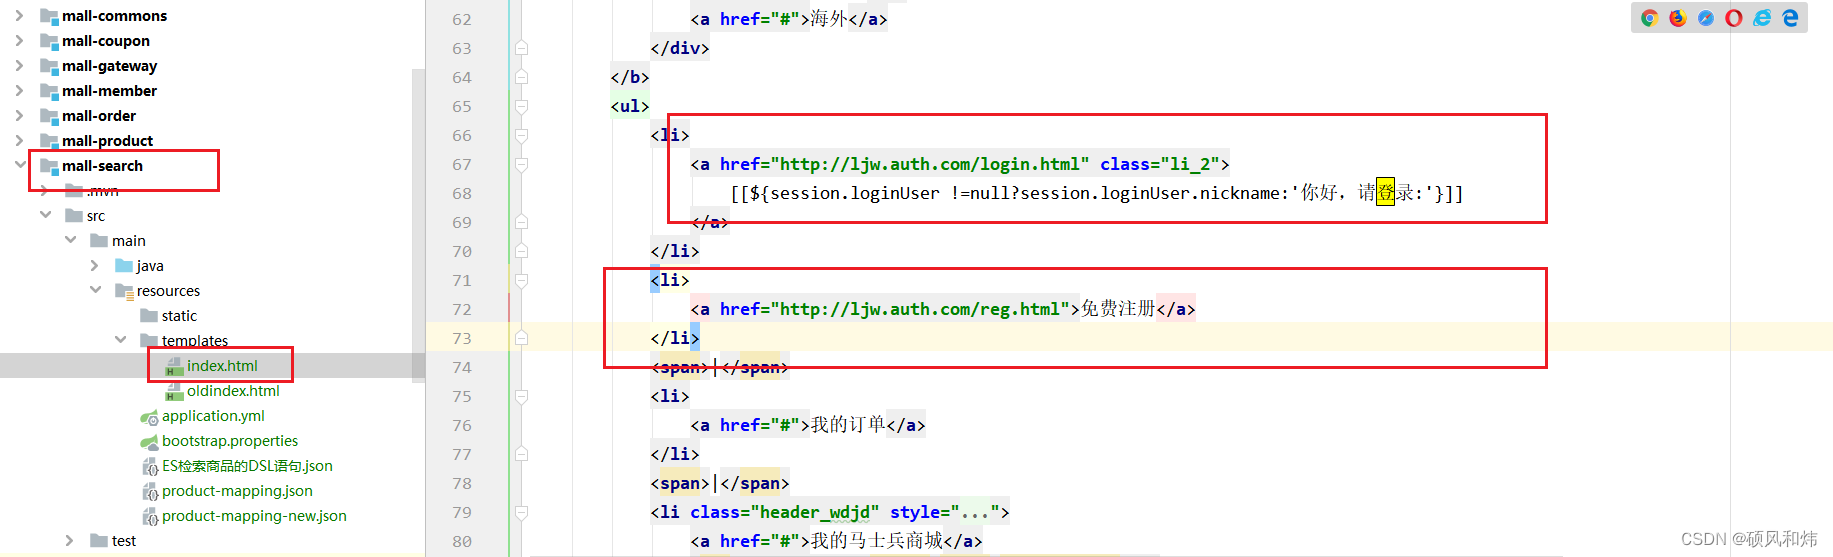Toggle code fold marker at line 75
The image size is (1833, 557).
click(521, 396)
